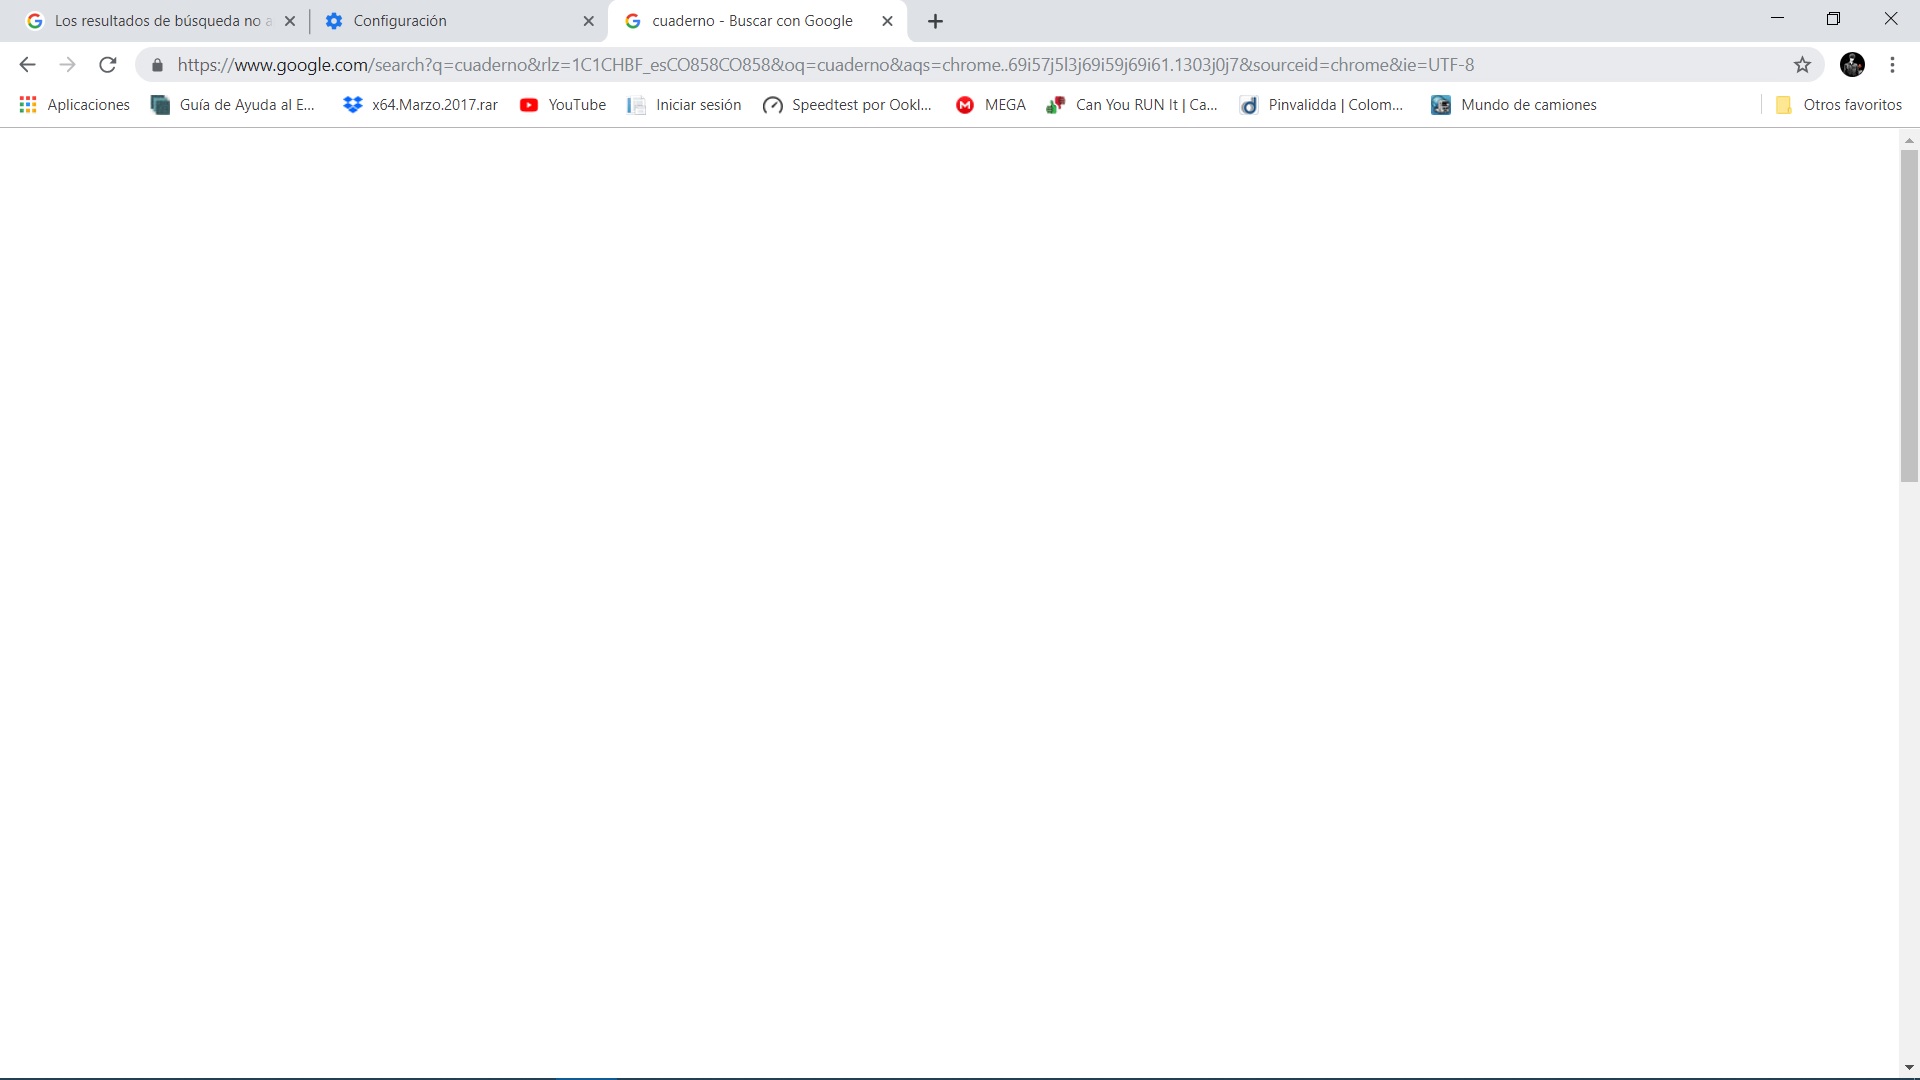
Task: Expand the 'Otros favoritos' bookmarks folder
Action: click(x=1840, y=104)
